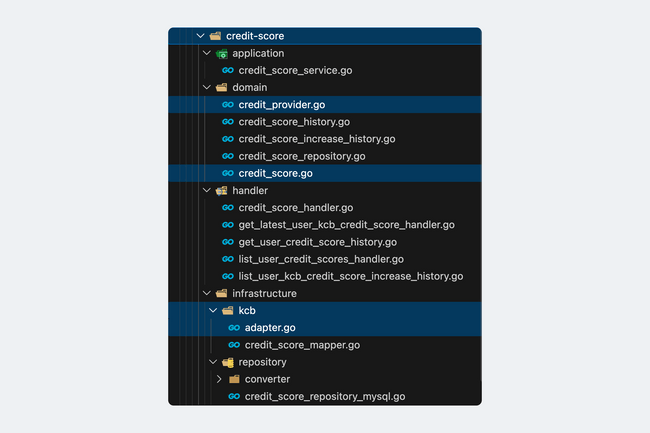Select the kcb folder label
The height and width of the screenshot is (433, 650).
click(247, 310)
